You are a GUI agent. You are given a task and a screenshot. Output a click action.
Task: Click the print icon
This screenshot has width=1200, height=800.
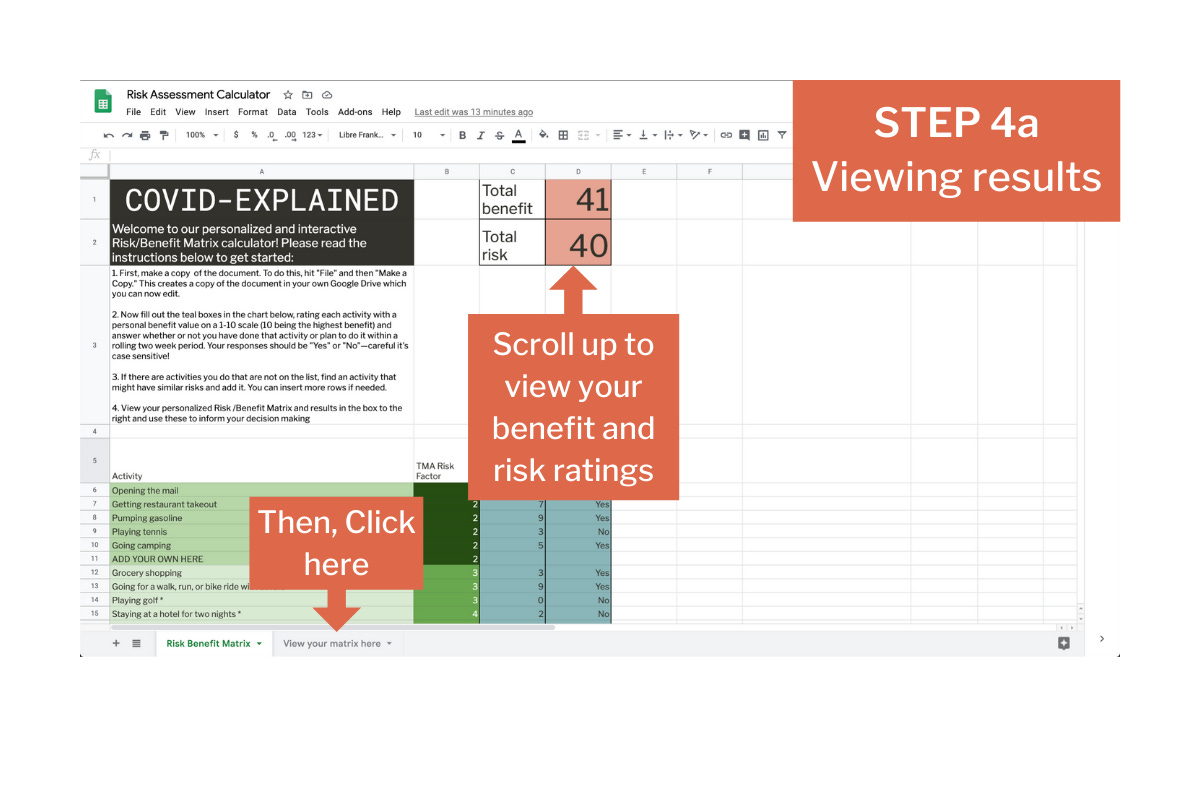pyautogui.click(x=145, y=135)
